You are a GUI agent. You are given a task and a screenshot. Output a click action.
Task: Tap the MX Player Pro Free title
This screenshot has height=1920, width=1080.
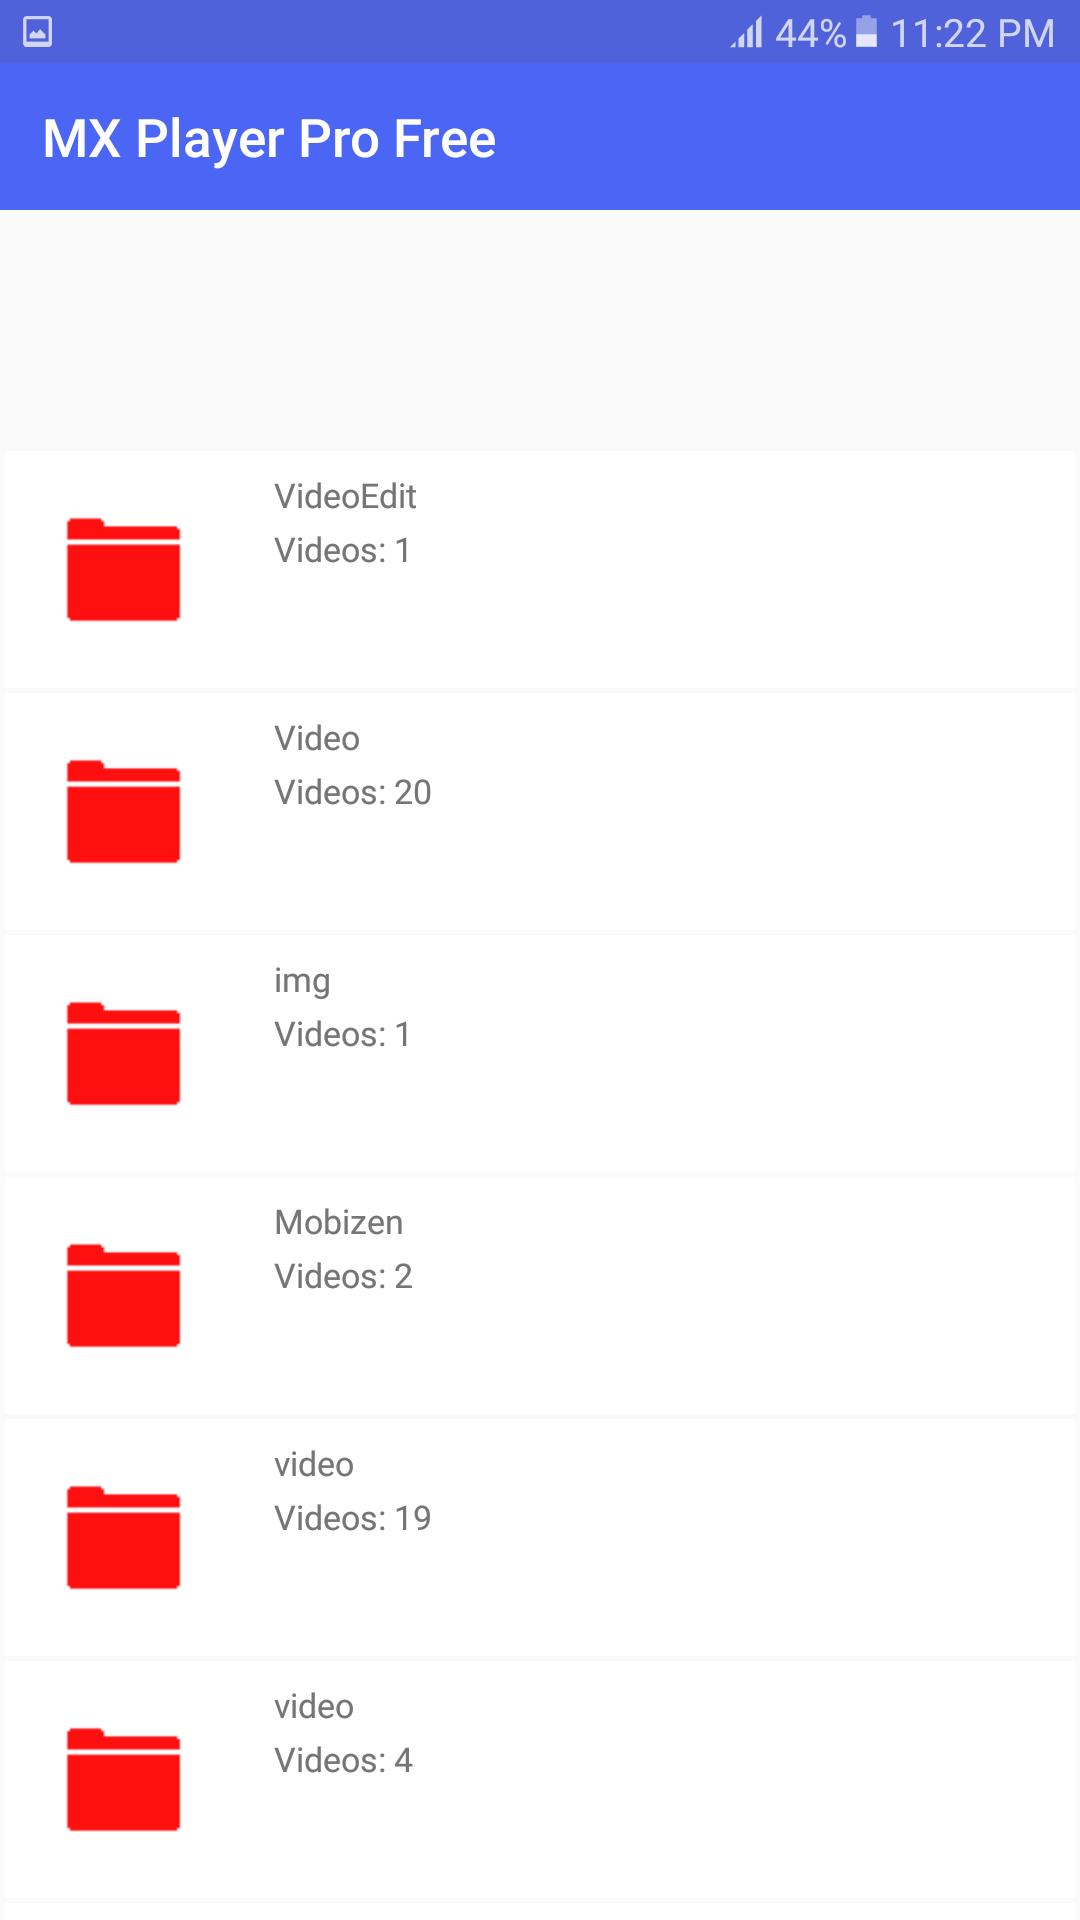269,139
